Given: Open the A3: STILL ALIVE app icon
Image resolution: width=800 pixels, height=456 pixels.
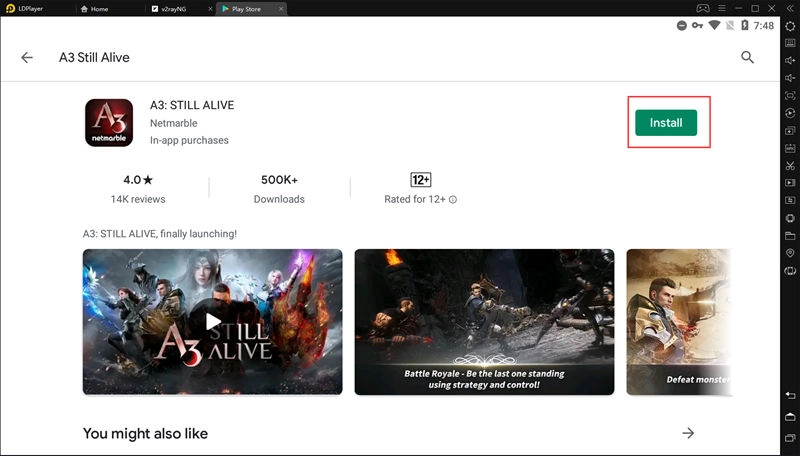Looking at the screenshot, I should [x=109, y=123].
